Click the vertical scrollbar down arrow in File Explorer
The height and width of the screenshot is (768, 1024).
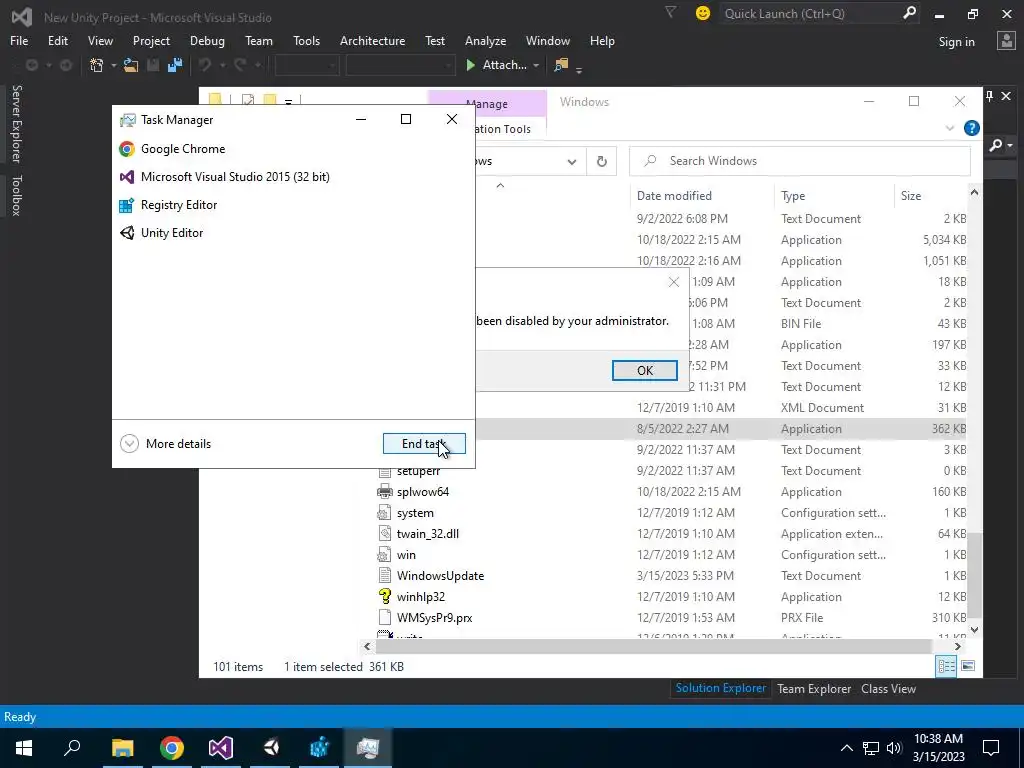click(974, 630)
